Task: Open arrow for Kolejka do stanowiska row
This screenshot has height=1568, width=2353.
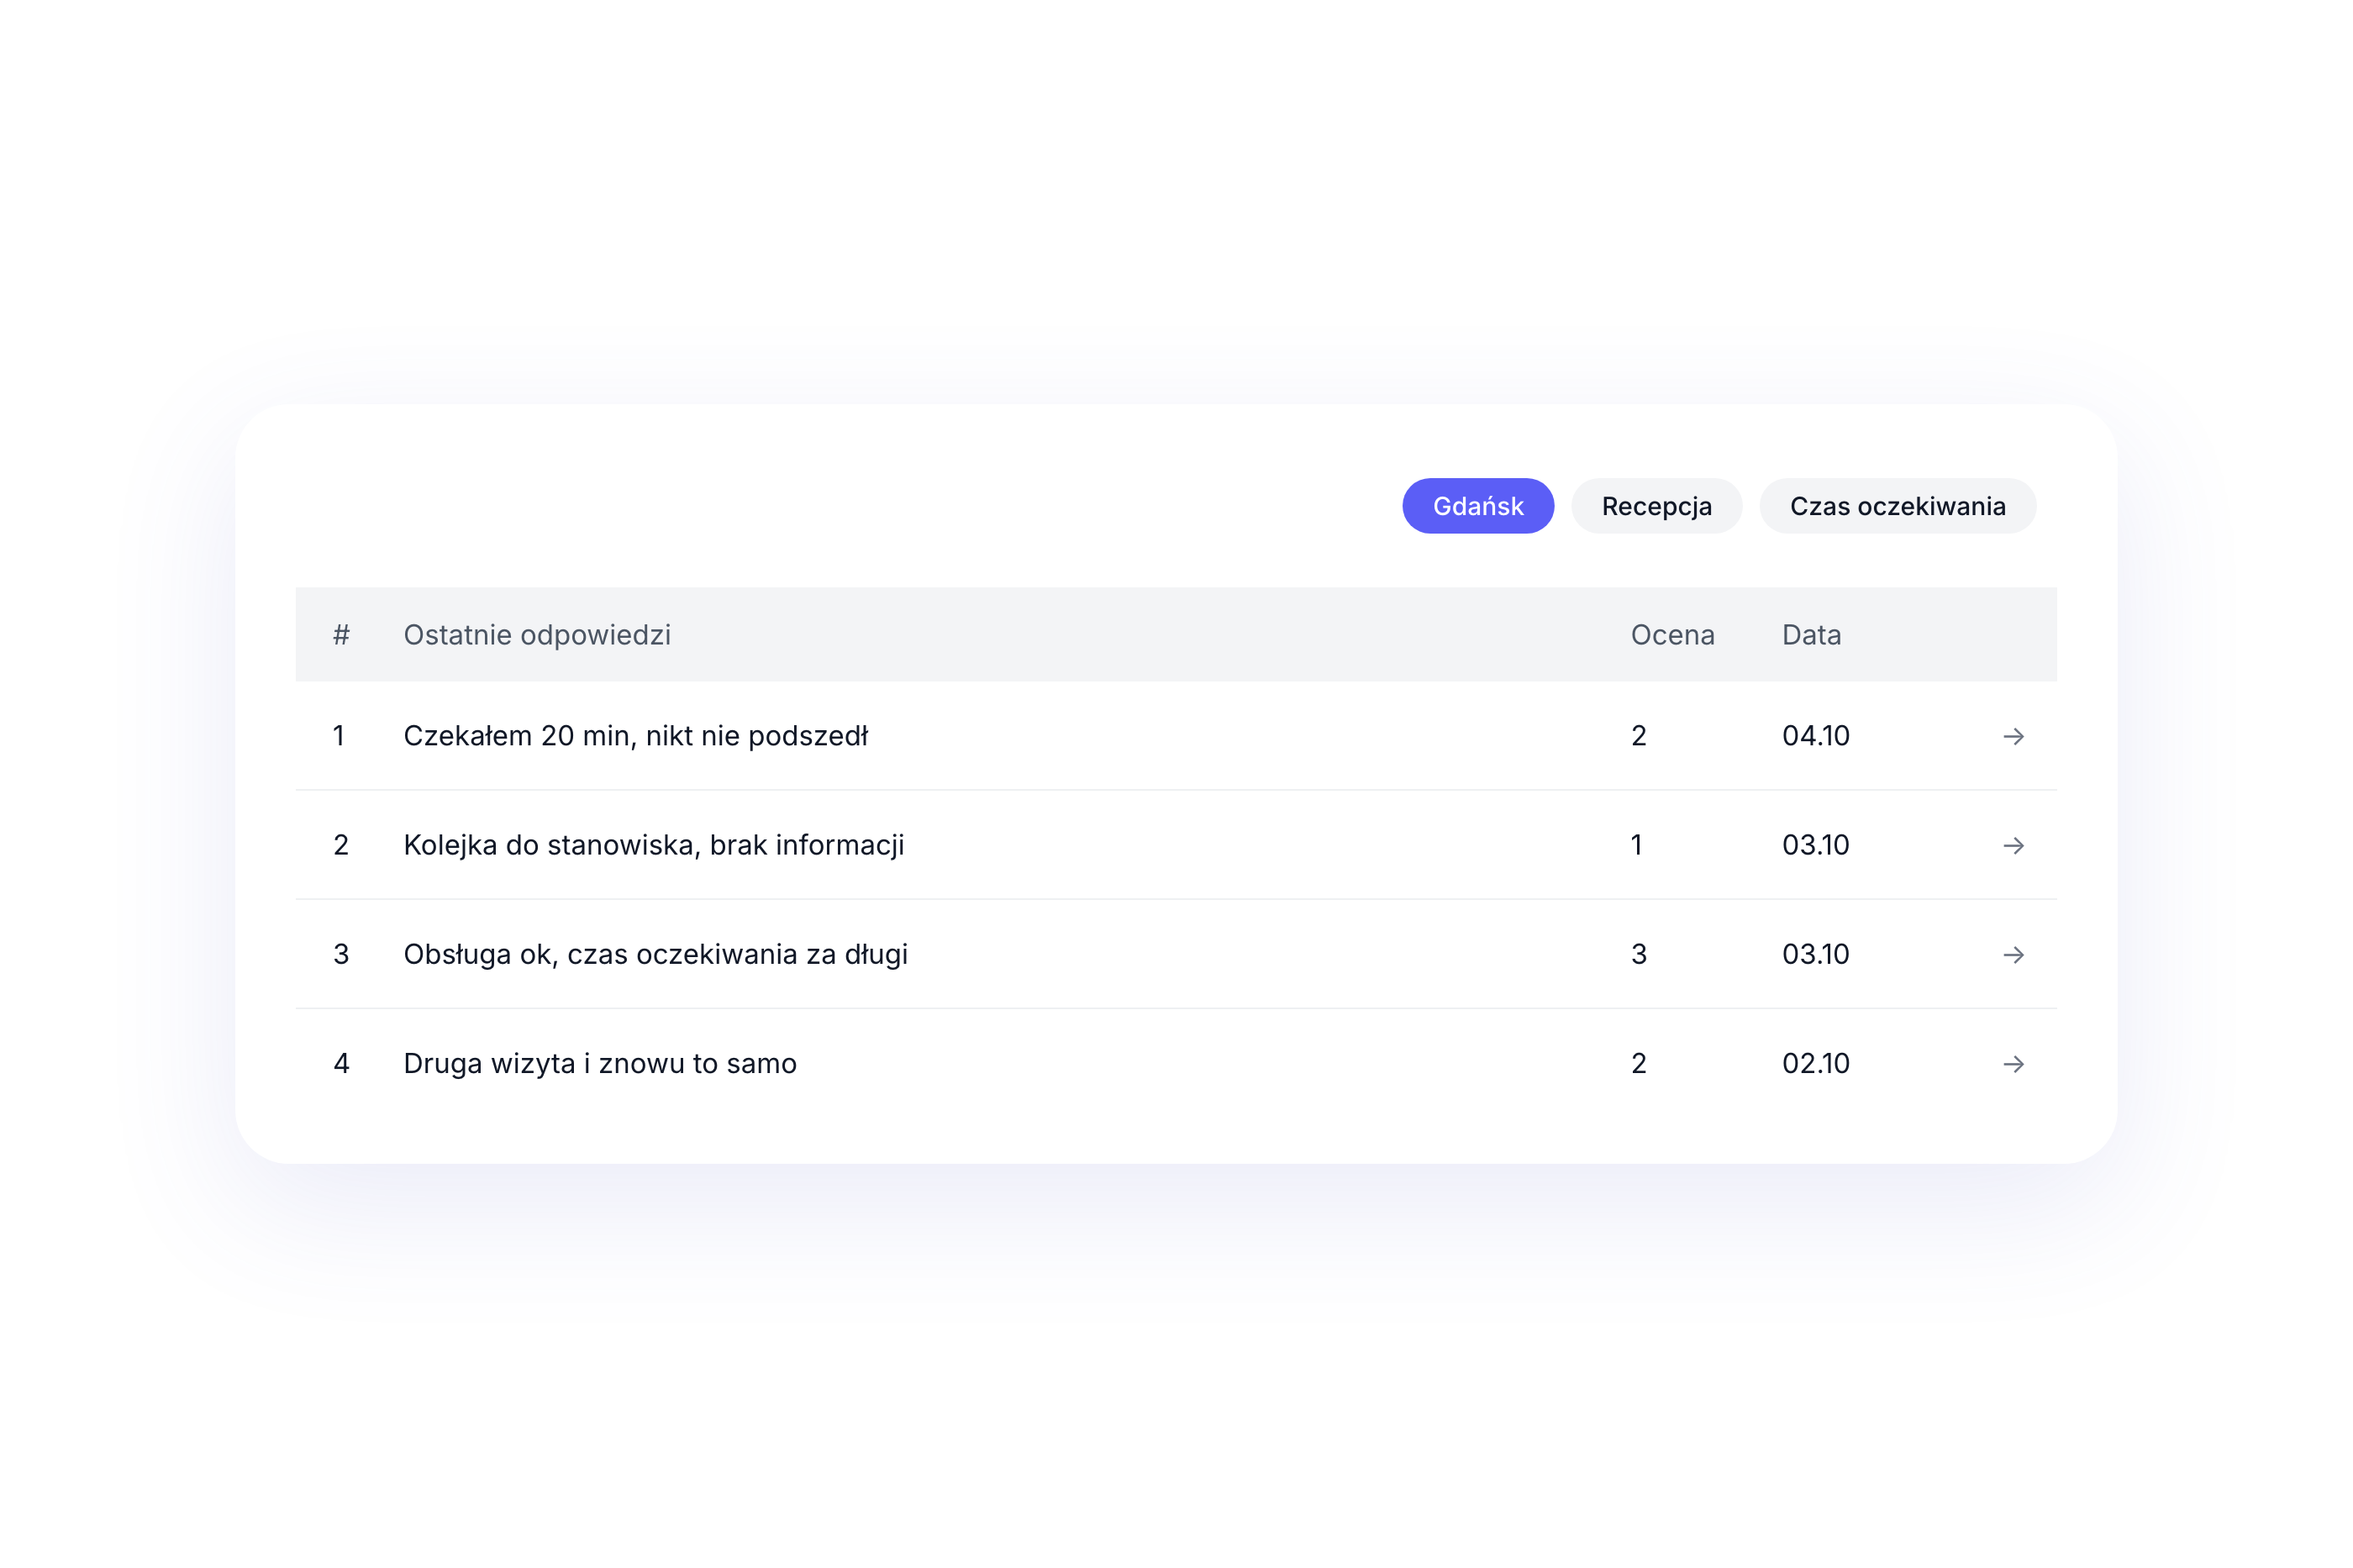Action: (2013, 845)
